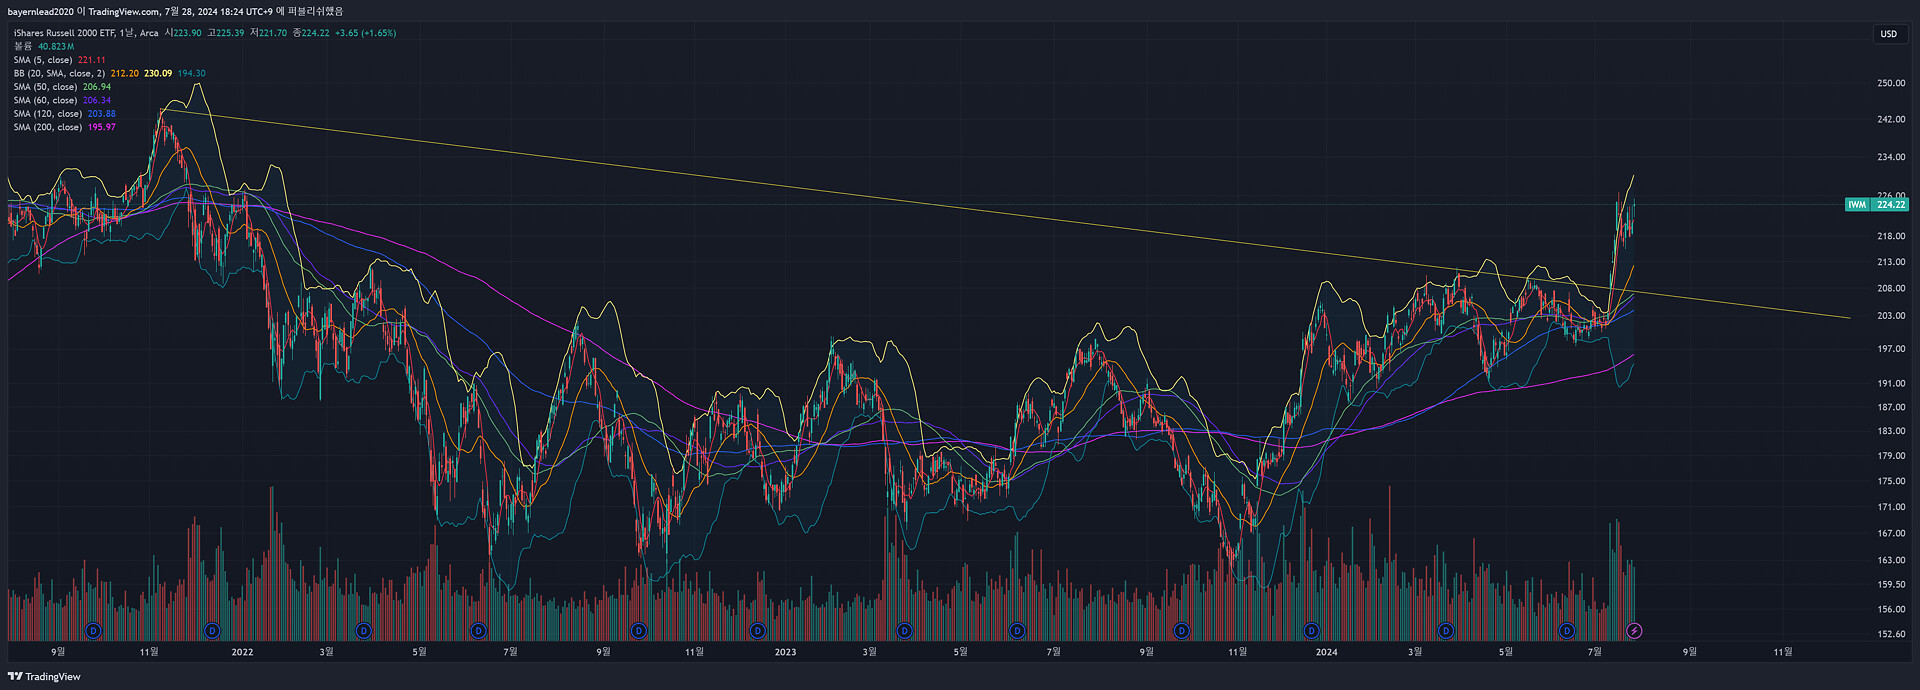Click the 2022 label on time axis
This screenshot has height=690, width=1920.
pyautogui.click(x=242, y=652)
